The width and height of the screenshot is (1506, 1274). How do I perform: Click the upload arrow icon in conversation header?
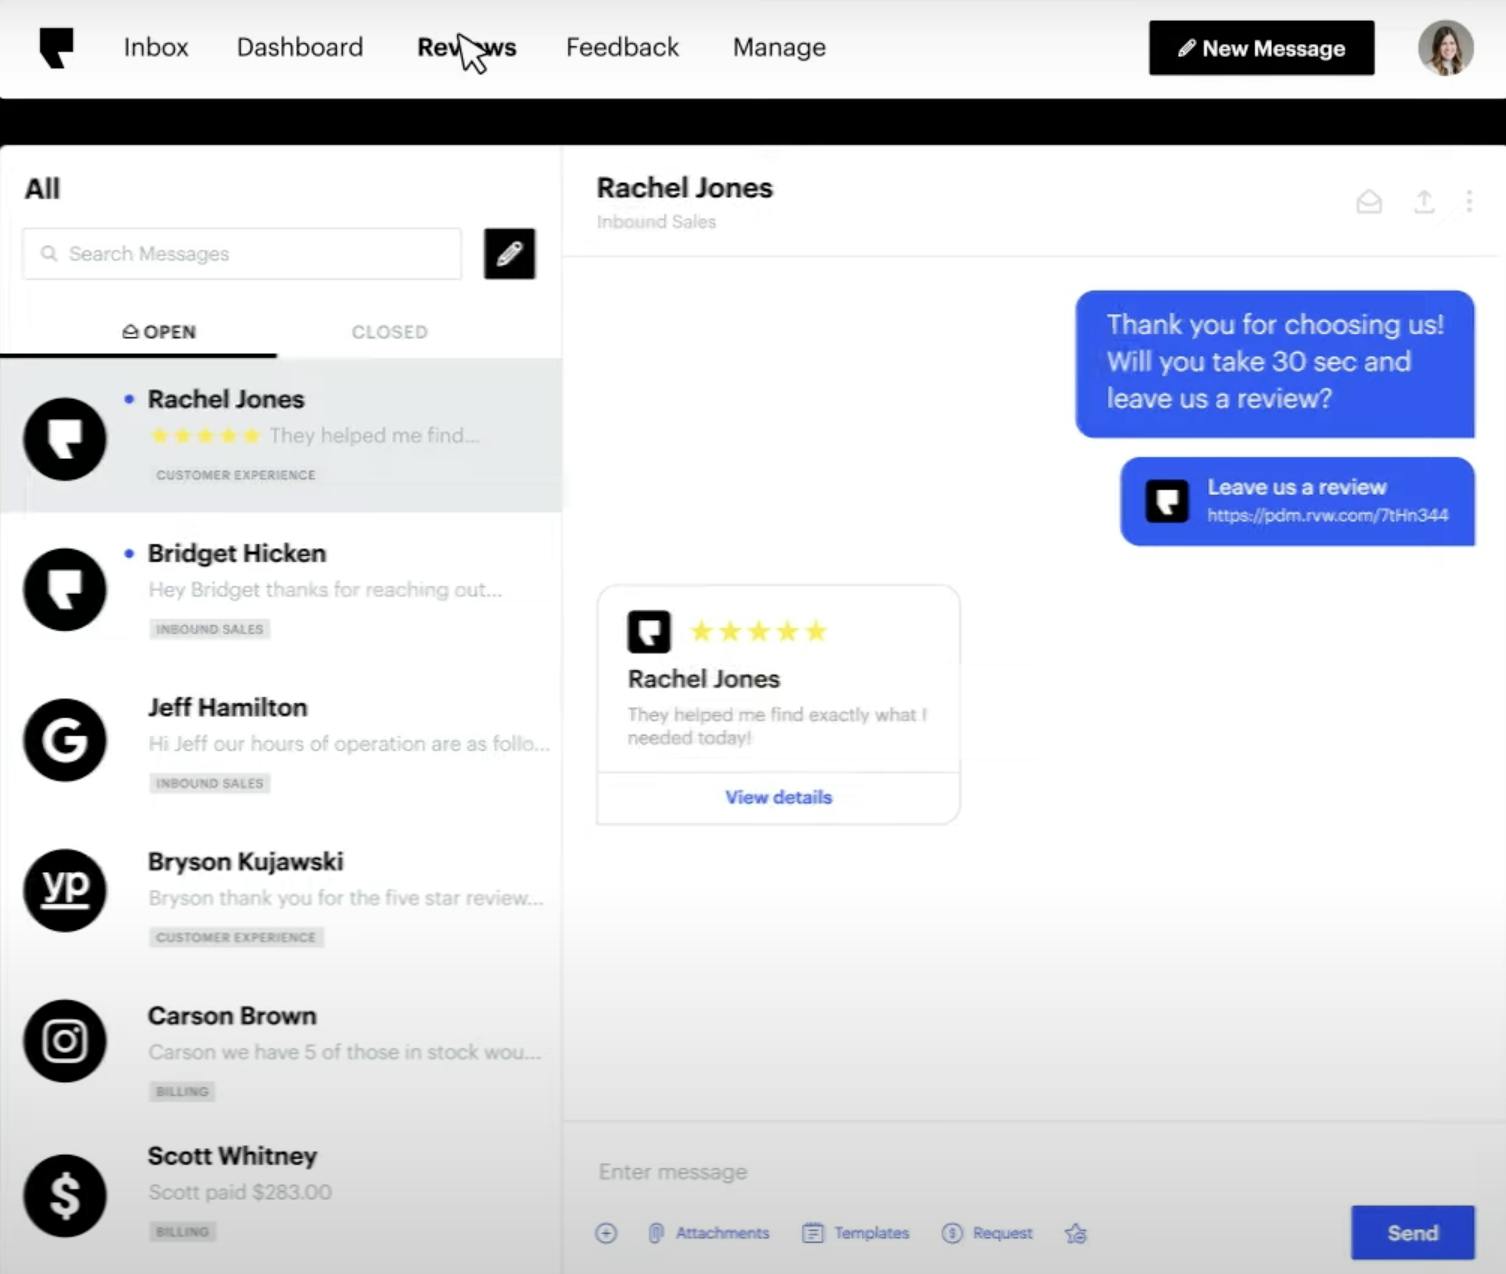[x=1424, y=202]
